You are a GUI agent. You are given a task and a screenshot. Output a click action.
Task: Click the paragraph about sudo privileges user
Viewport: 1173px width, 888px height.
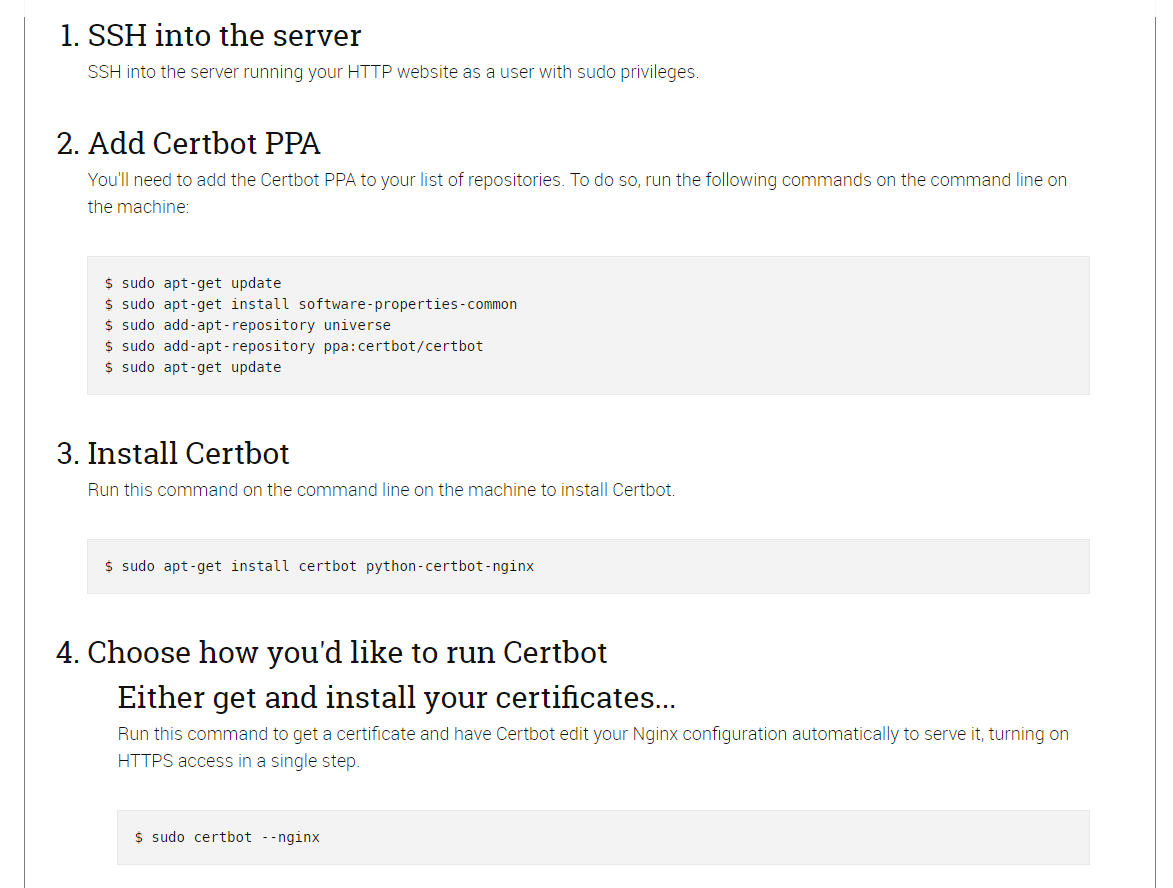coord(393,72)
